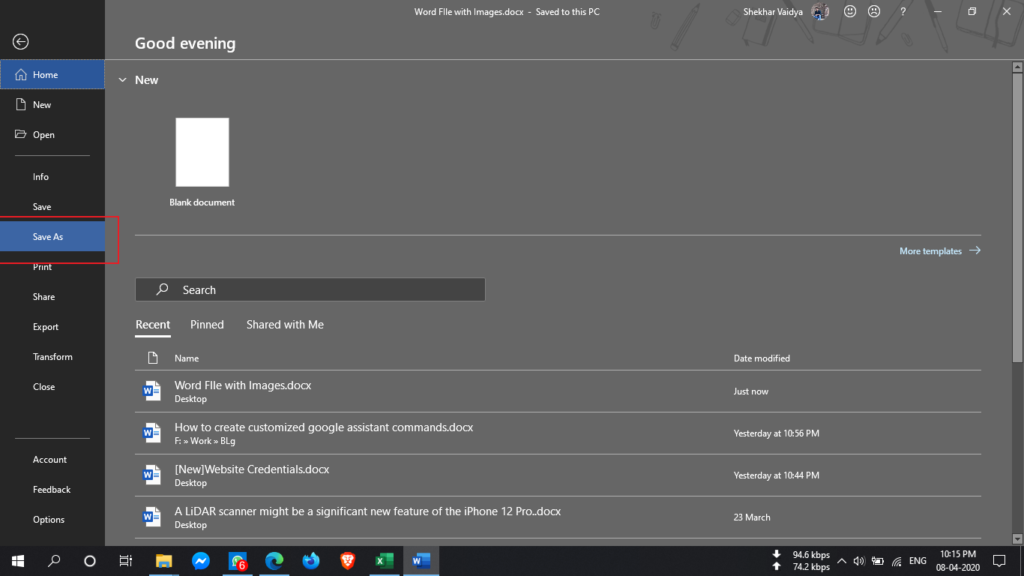Switch to the Pinned tab

click(207, 324)
